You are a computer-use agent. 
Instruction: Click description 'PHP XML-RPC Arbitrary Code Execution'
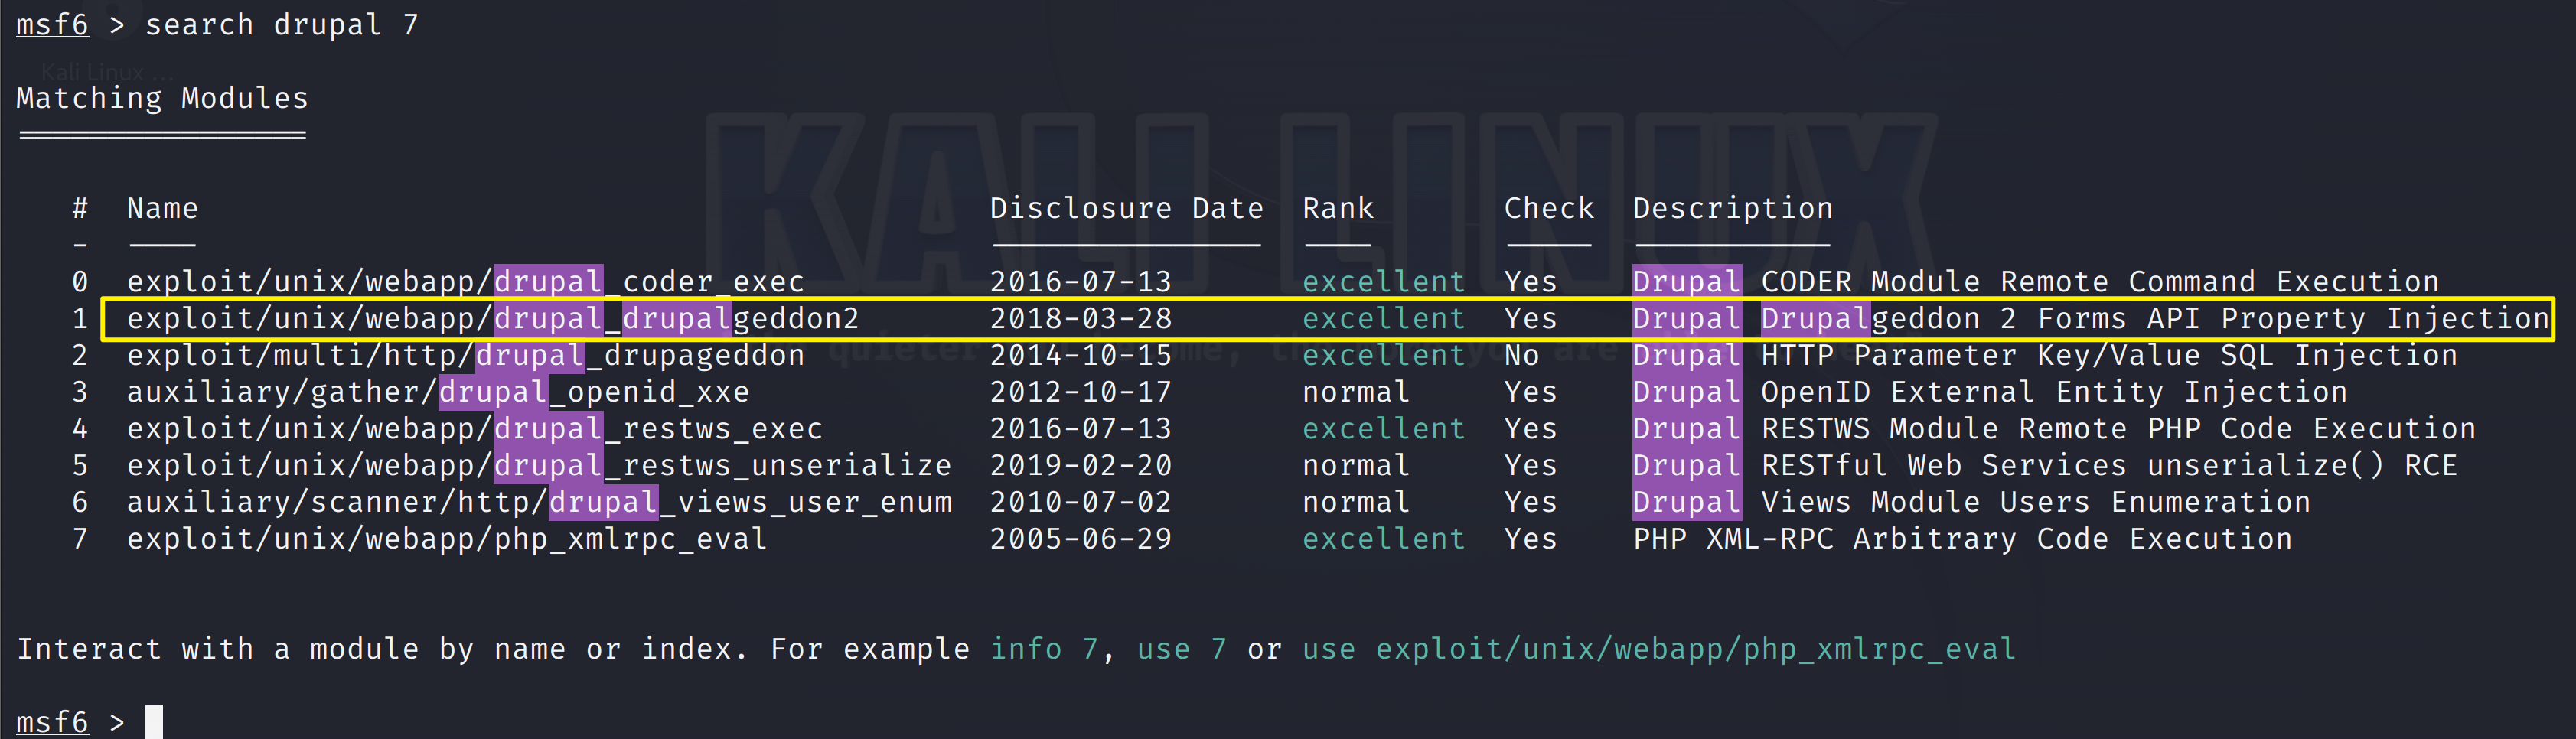pyautogui.click(x=1962, y=539)
